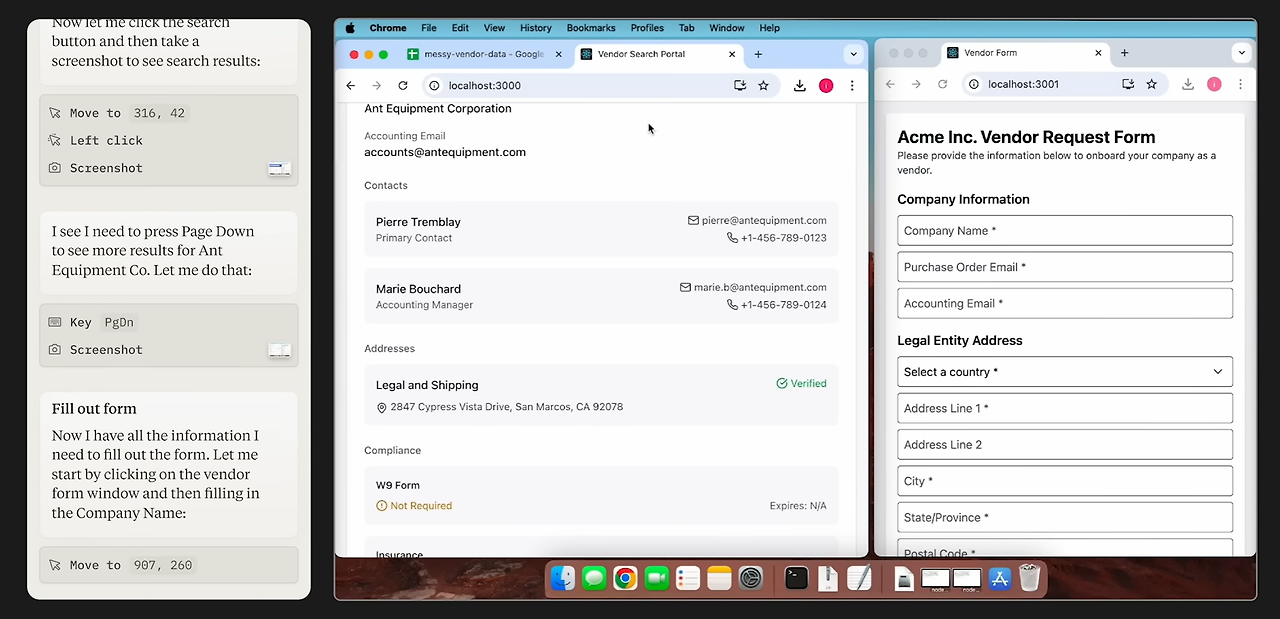The height and width of the screenshot is (619, 1280).
Task: Click the warning icon next to Not Required
Action: coord(381,506)
